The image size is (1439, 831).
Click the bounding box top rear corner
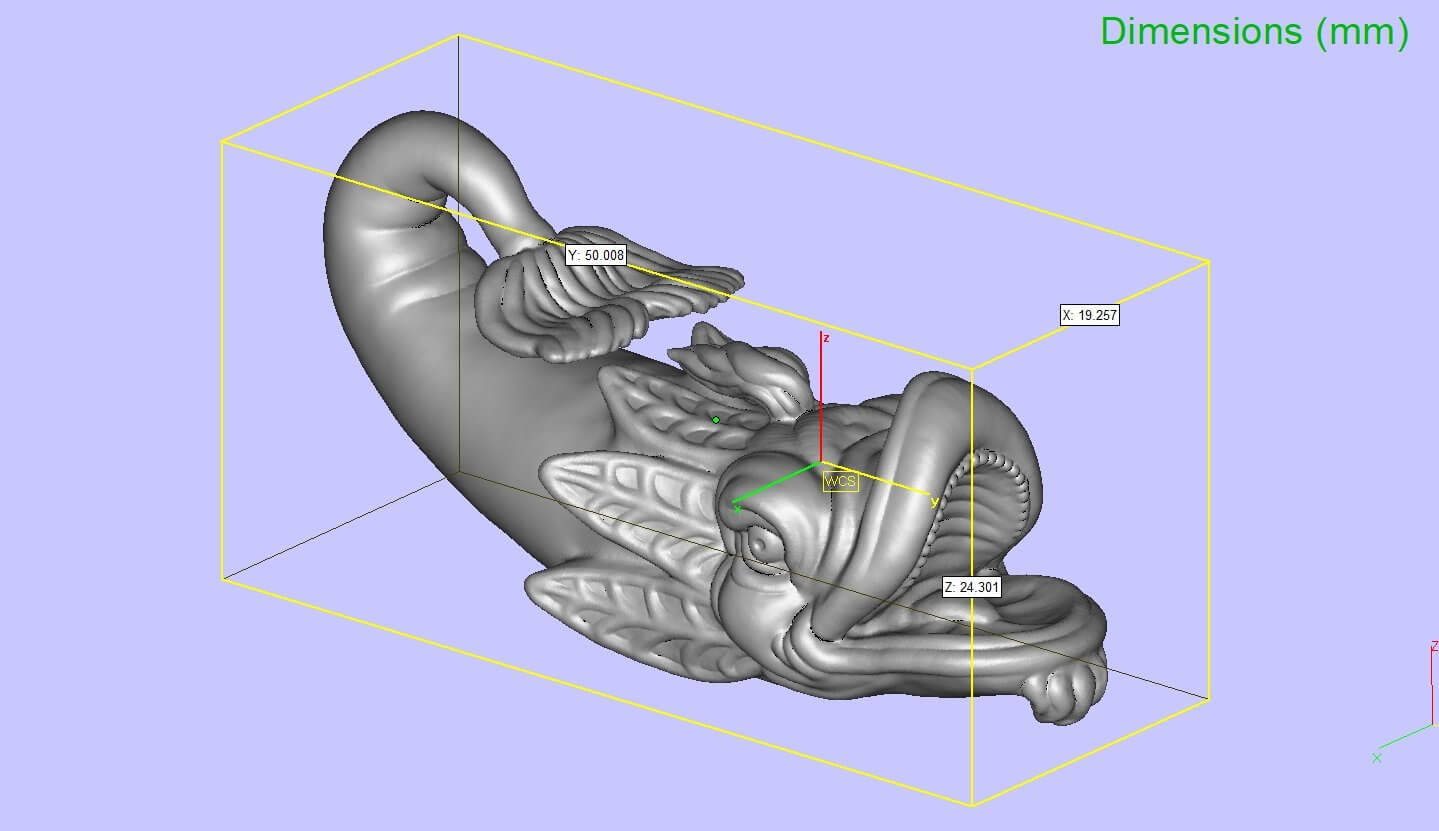click(458, 35)
